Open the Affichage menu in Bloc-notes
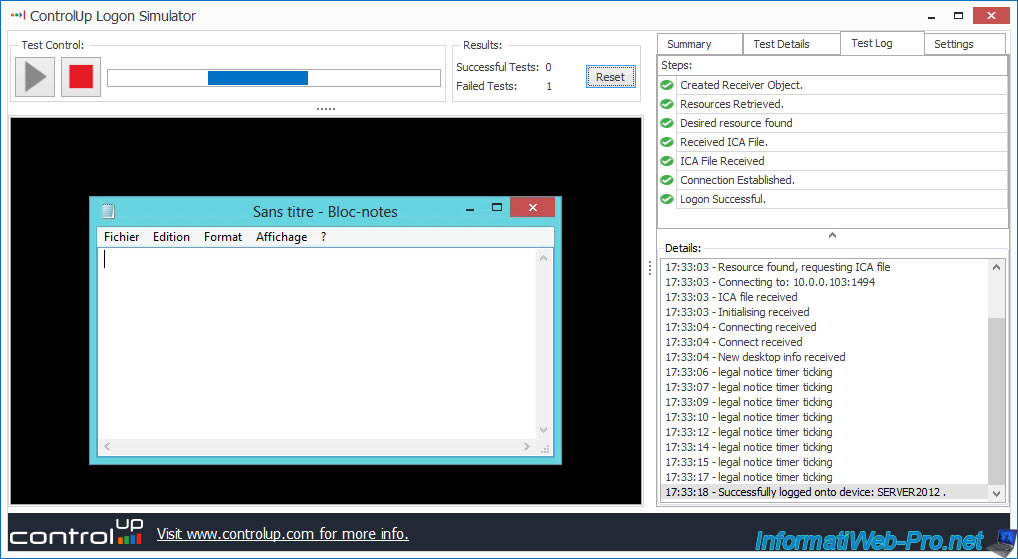Screen dimensions: 1018x559 pos(281,237)
